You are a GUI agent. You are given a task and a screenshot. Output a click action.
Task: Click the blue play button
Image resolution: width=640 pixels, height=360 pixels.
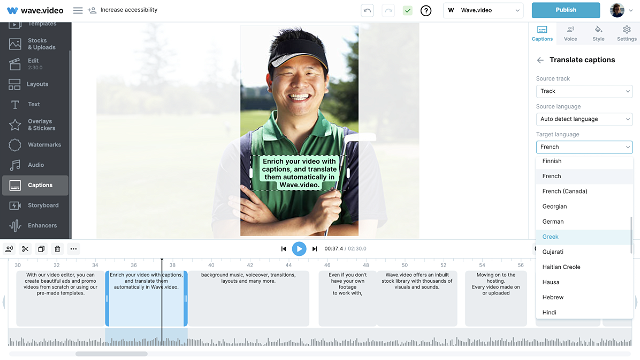click(x=299, y=249)
